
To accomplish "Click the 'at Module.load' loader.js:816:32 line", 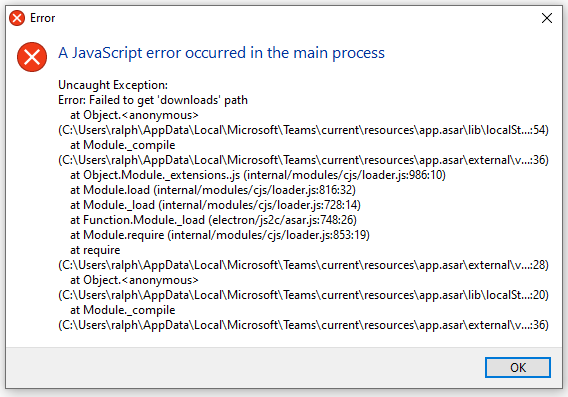I will coord(213,190).
